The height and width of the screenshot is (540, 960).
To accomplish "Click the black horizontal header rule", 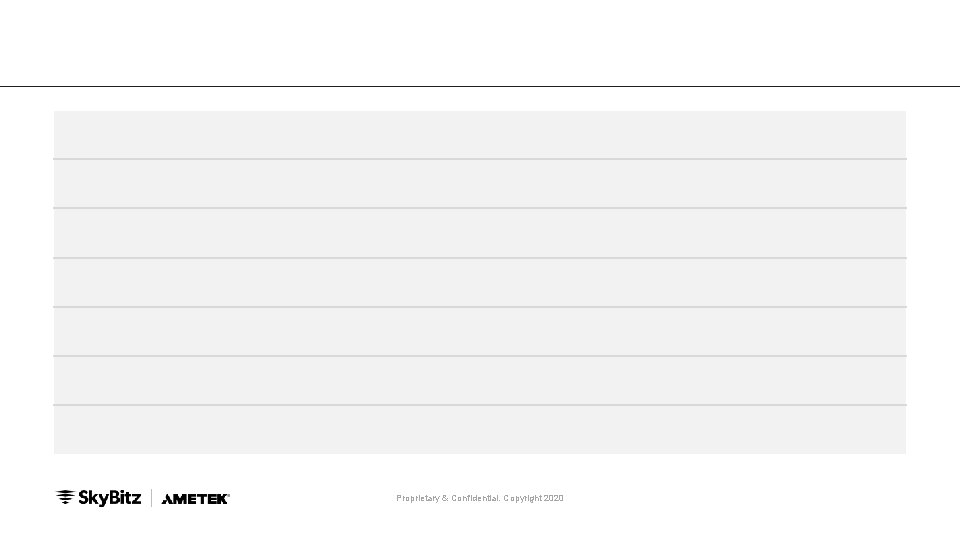I will (480, 86).
